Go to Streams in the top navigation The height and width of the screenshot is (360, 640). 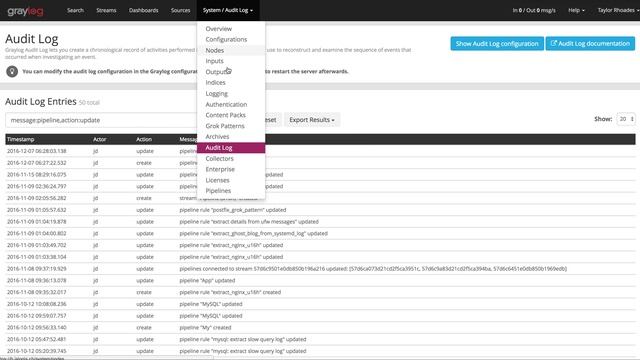106,10
